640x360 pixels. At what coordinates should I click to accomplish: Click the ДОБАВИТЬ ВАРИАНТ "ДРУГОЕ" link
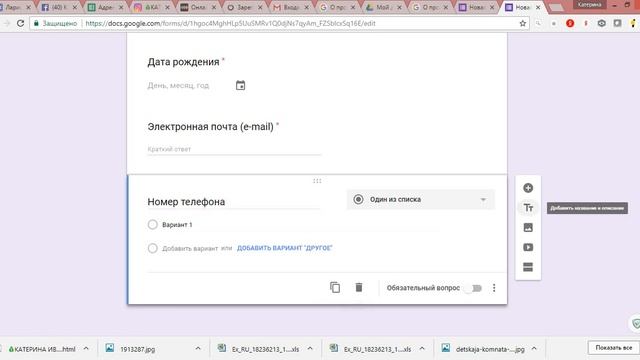tap(284, 248)
